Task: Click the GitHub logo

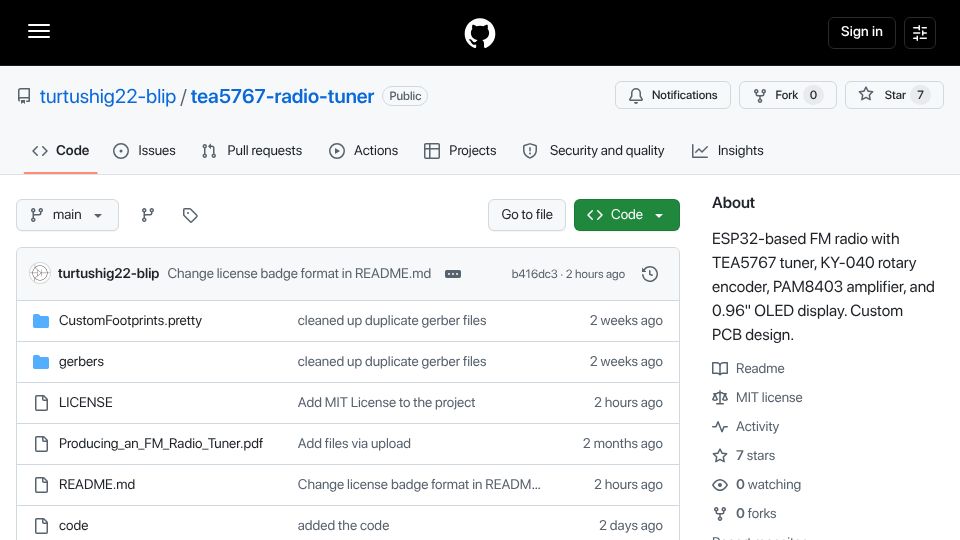Action: [x=479, y=33]
